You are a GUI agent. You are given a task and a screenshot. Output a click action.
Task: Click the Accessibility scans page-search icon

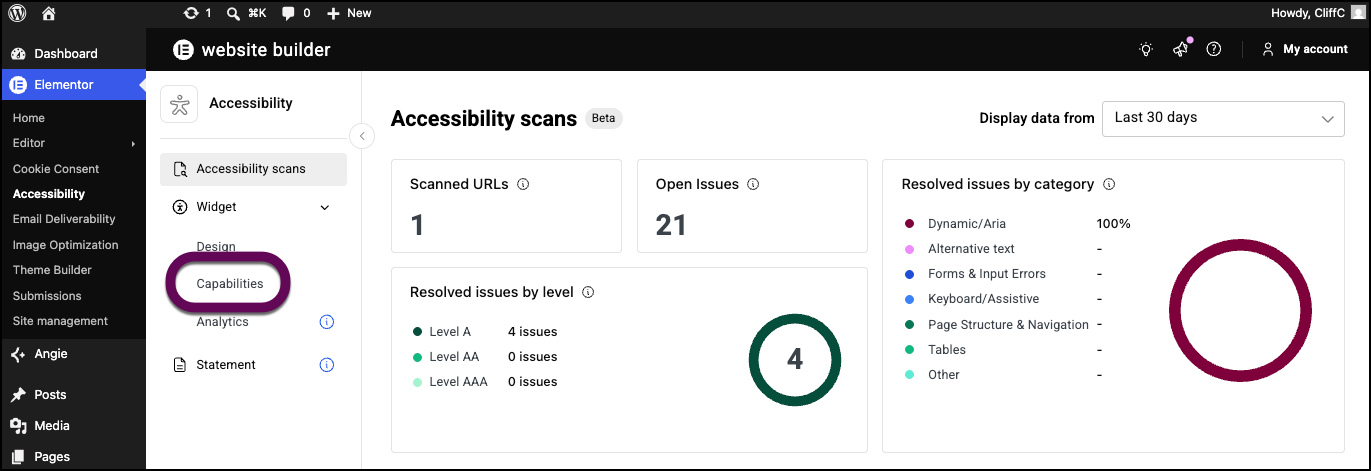(180, 169)
